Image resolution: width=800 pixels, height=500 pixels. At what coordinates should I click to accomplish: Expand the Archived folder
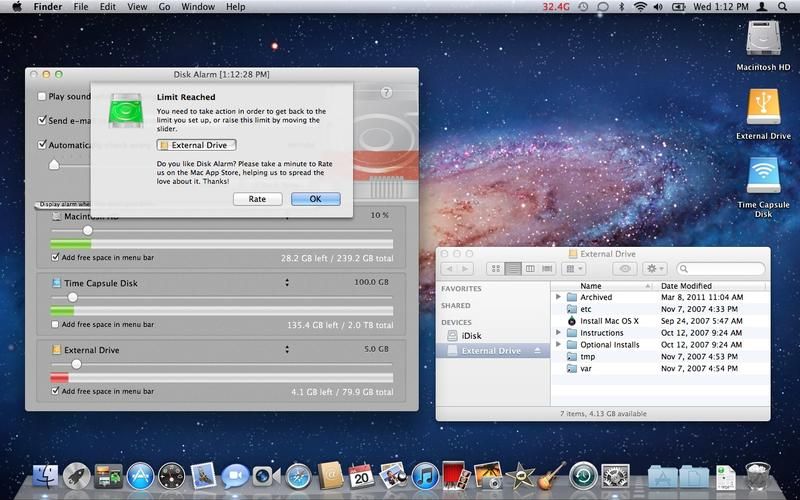pos(558,296)
